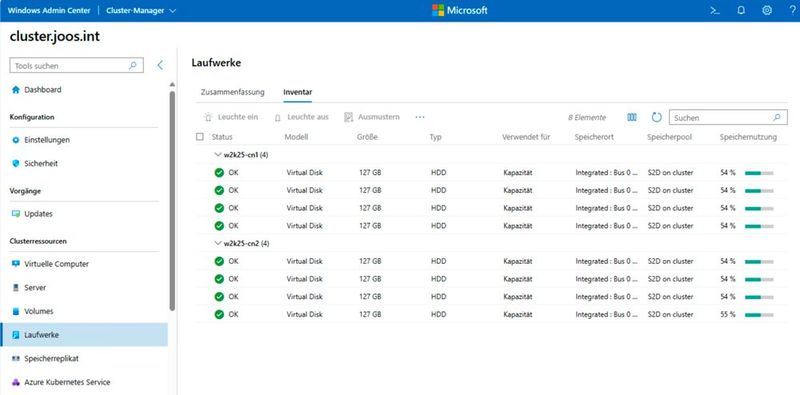Open the column chooser icon
800x395 pixels.
coord(632,117)
